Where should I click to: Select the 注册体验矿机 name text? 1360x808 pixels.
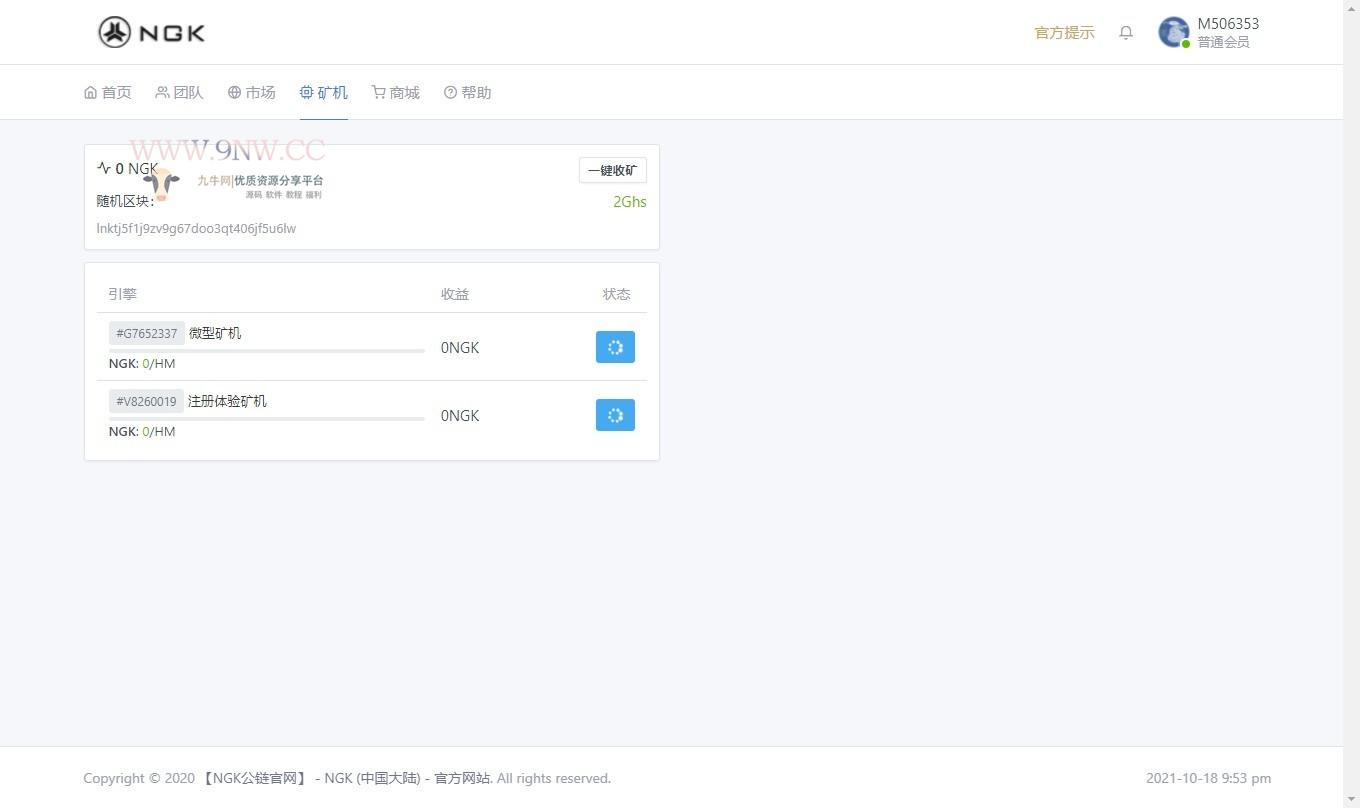click(227, 401)
